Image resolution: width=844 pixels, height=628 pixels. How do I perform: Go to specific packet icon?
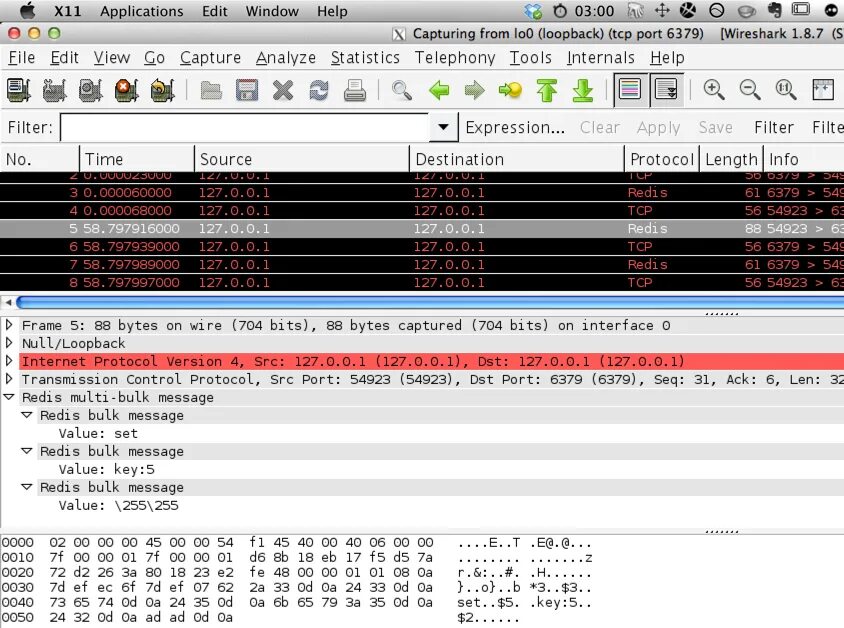coord(510,90)
